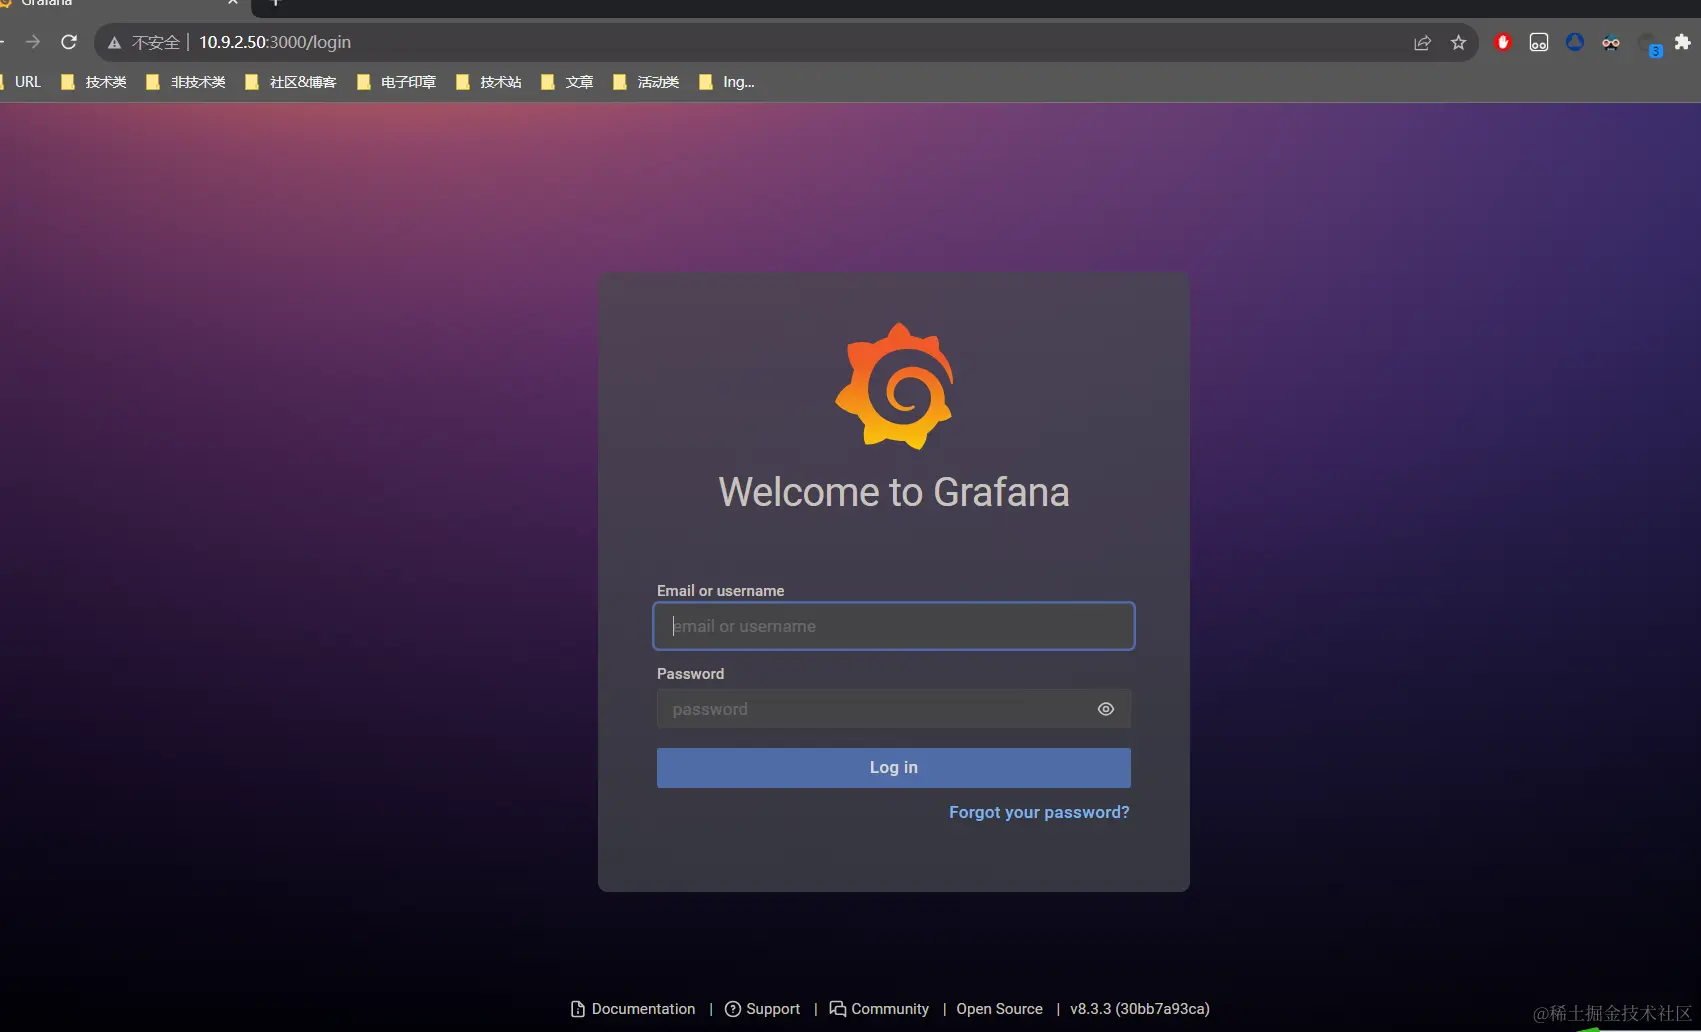
Task: Open the 技术类 bookmark folder
Action: coord(94,82)
